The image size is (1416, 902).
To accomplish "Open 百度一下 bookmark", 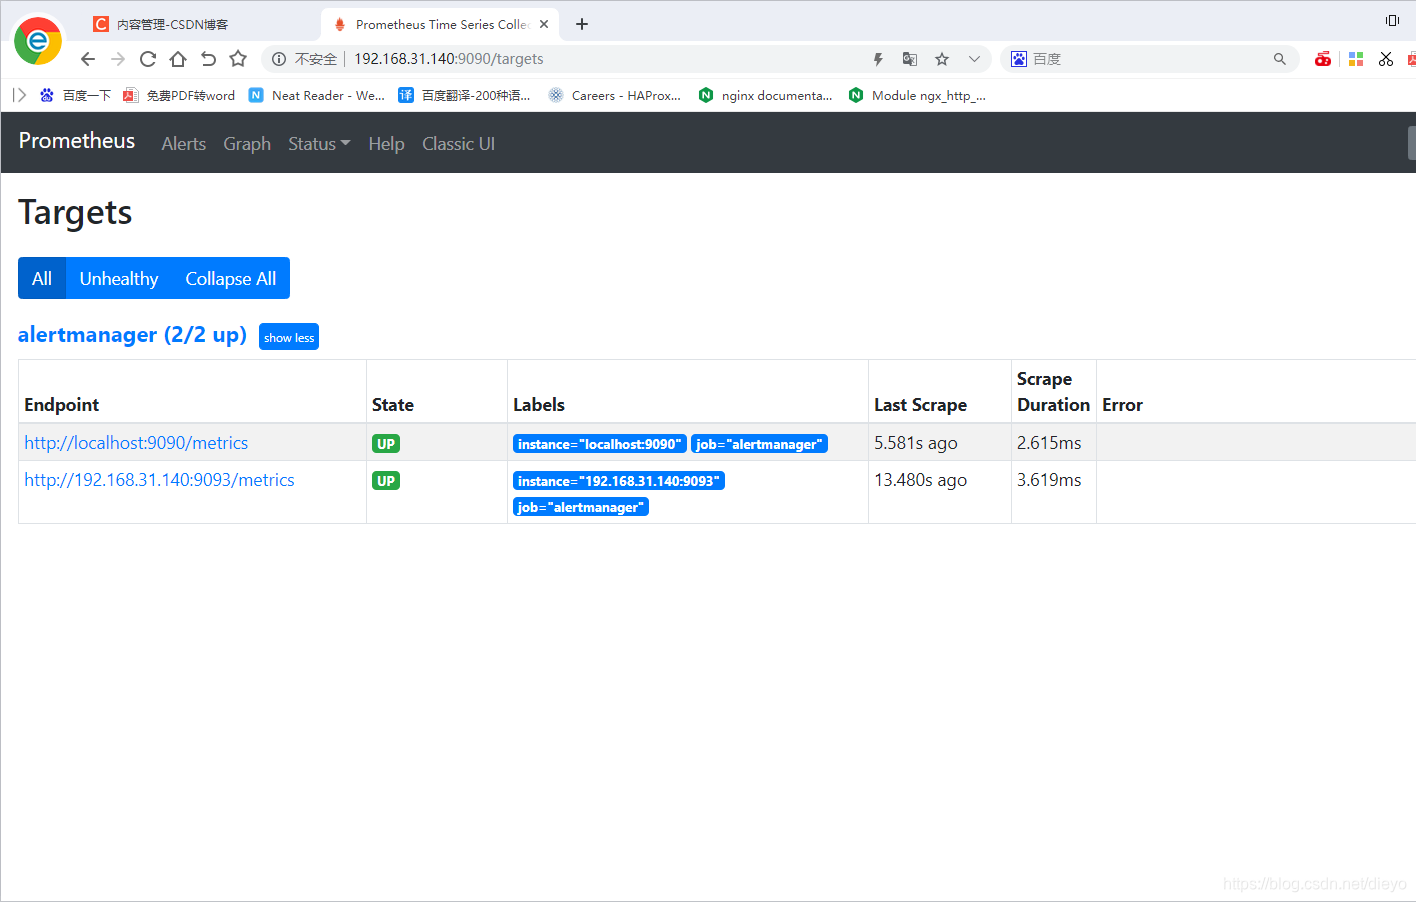I will coord(75,95).
